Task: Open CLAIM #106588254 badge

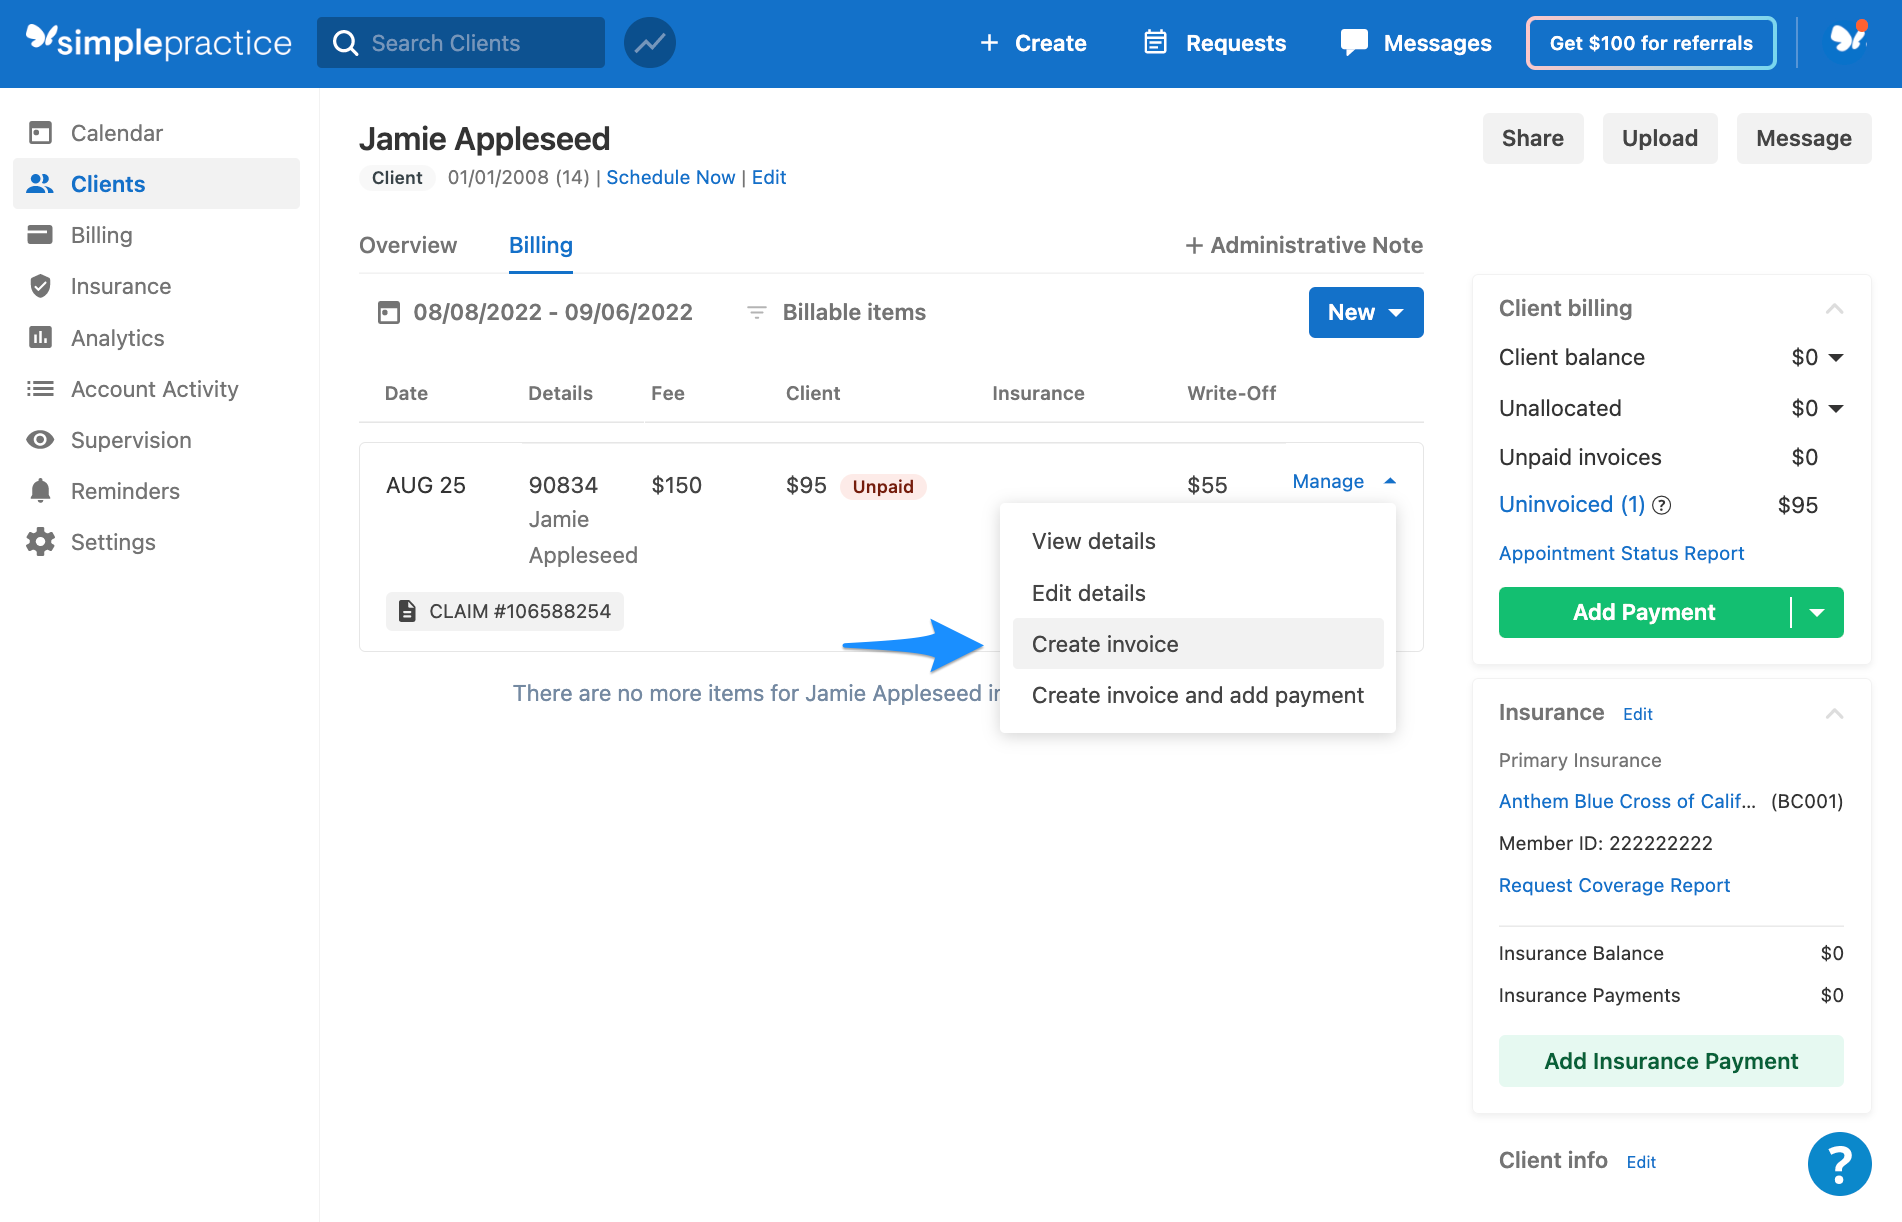Action: click(x=505, y=611)
